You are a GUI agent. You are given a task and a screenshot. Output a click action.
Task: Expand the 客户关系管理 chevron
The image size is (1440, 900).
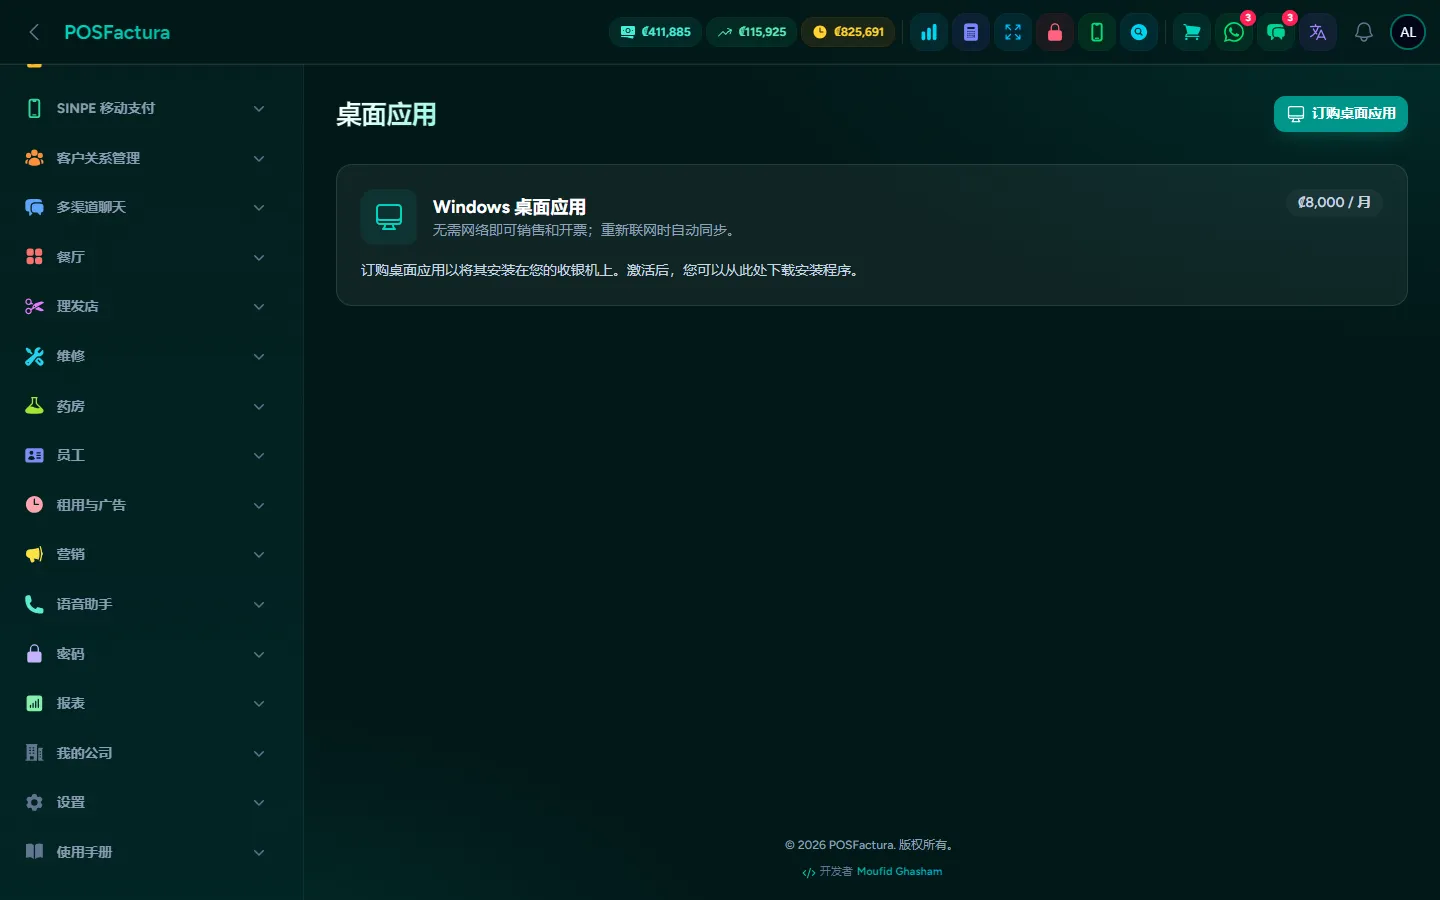259,158
